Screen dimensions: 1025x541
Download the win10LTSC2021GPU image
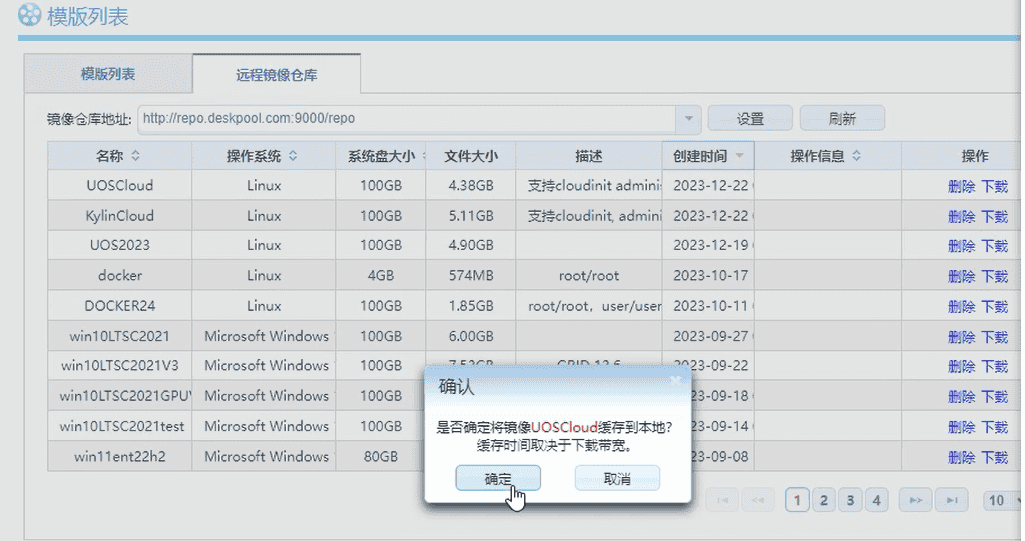994,396
